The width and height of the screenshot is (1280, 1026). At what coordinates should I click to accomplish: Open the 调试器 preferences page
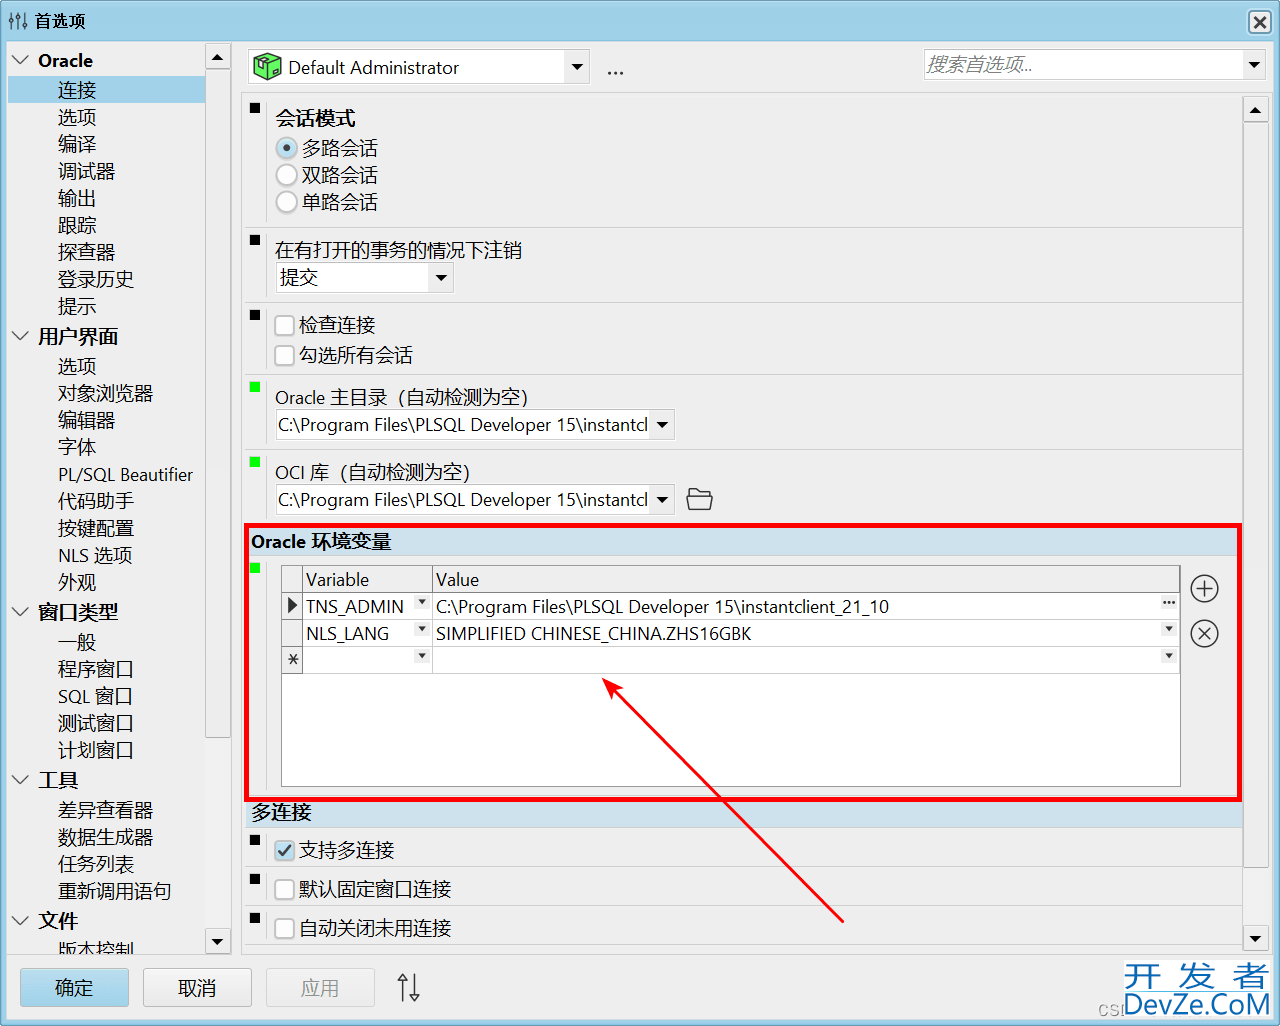pyautogui.click(x=86, y=171)
